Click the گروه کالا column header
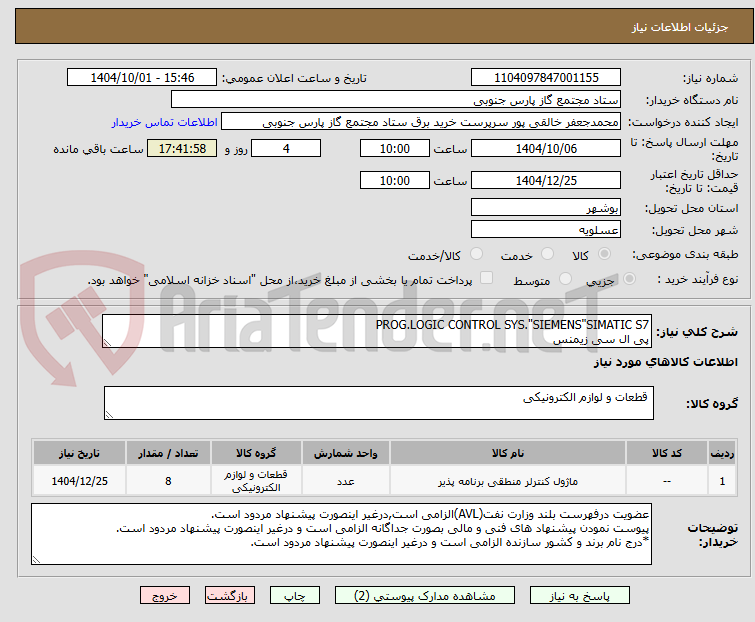 coord(256,453)
